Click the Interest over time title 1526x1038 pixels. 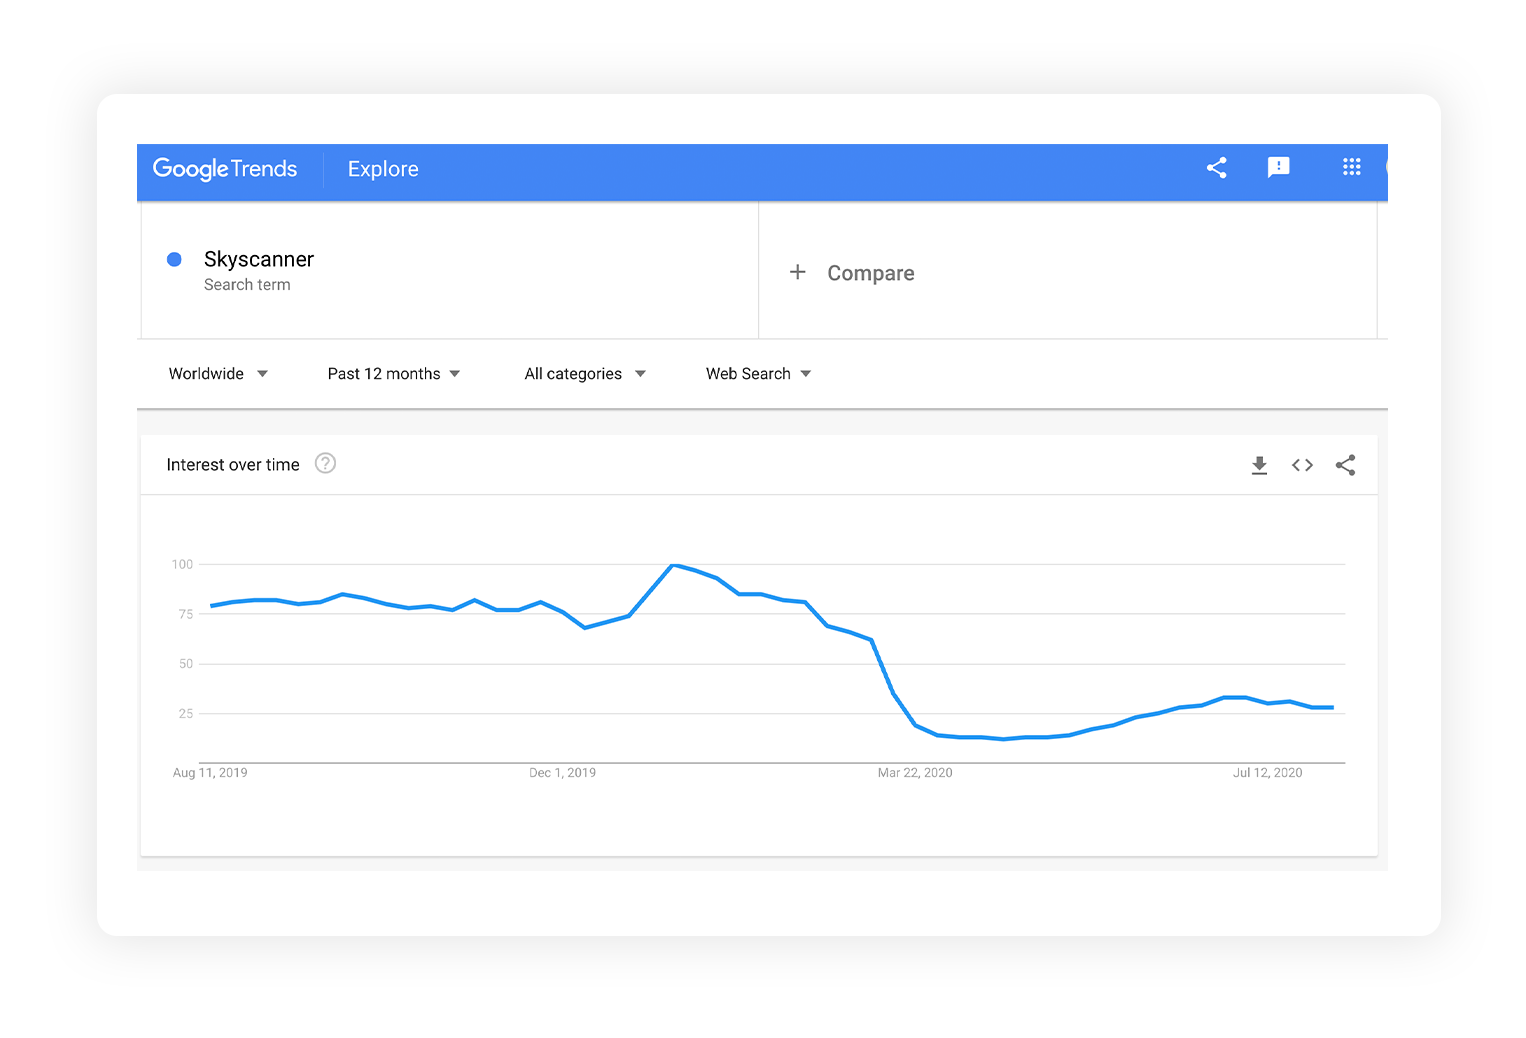[x=233, y=465]
